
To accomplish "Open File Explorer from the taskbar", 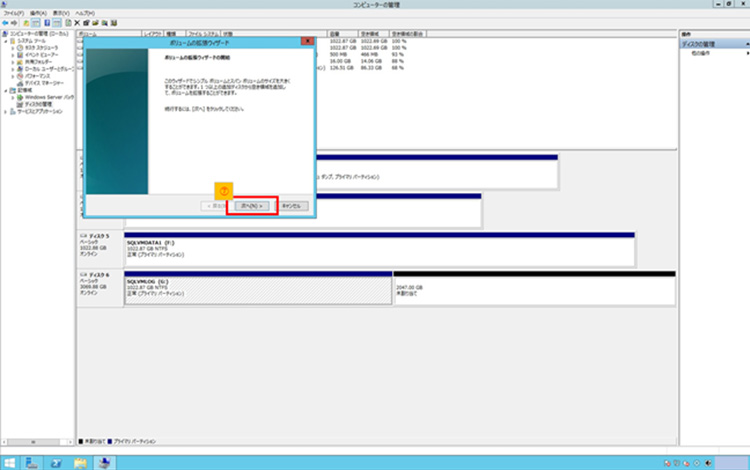I will [x=79, y=463].
